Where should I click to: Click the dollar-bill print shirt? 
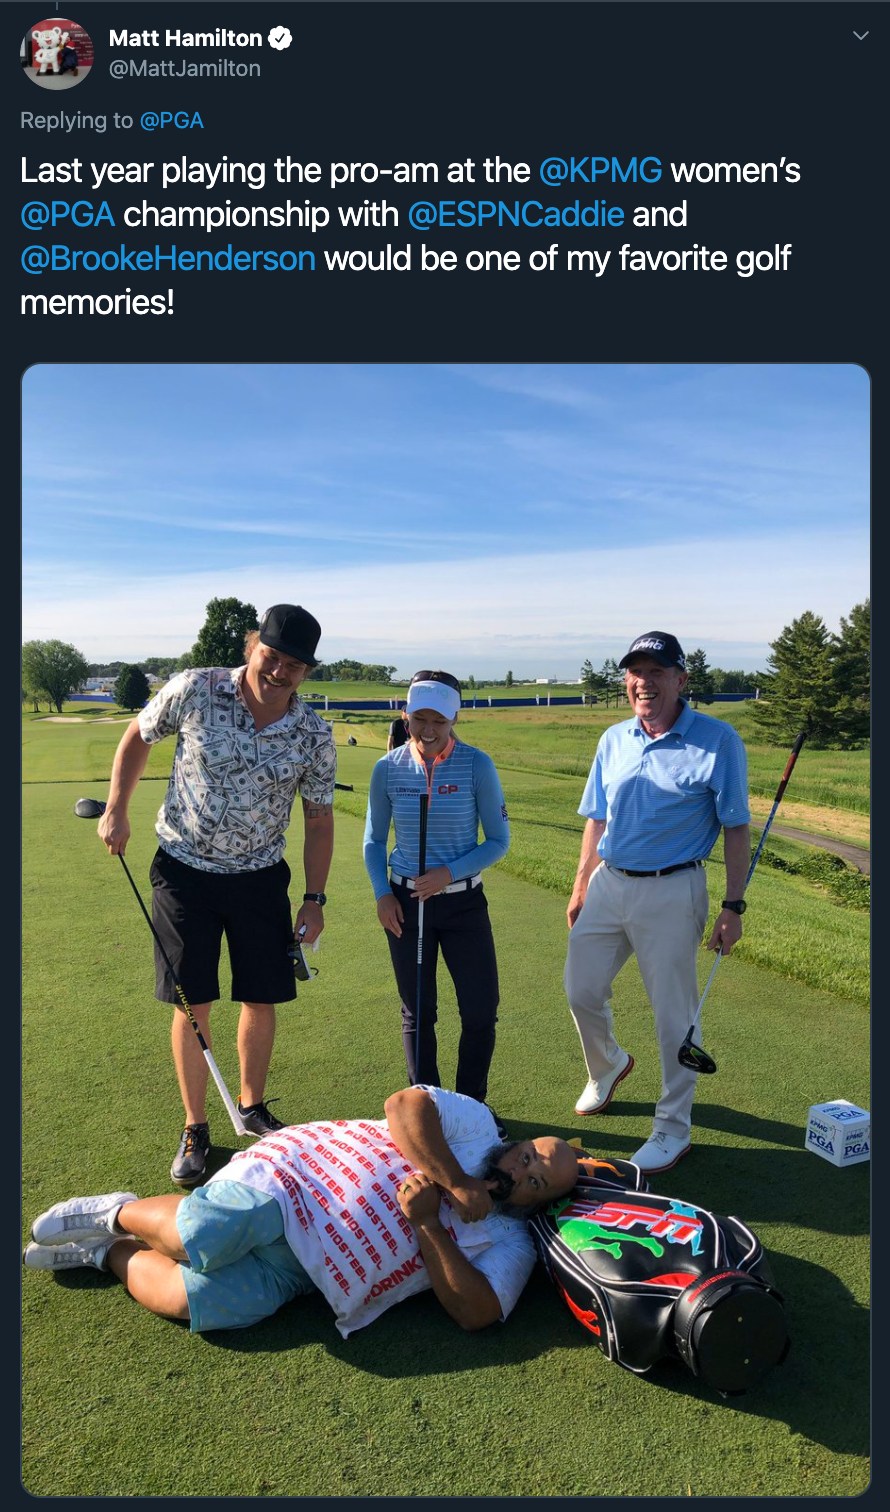237,768
